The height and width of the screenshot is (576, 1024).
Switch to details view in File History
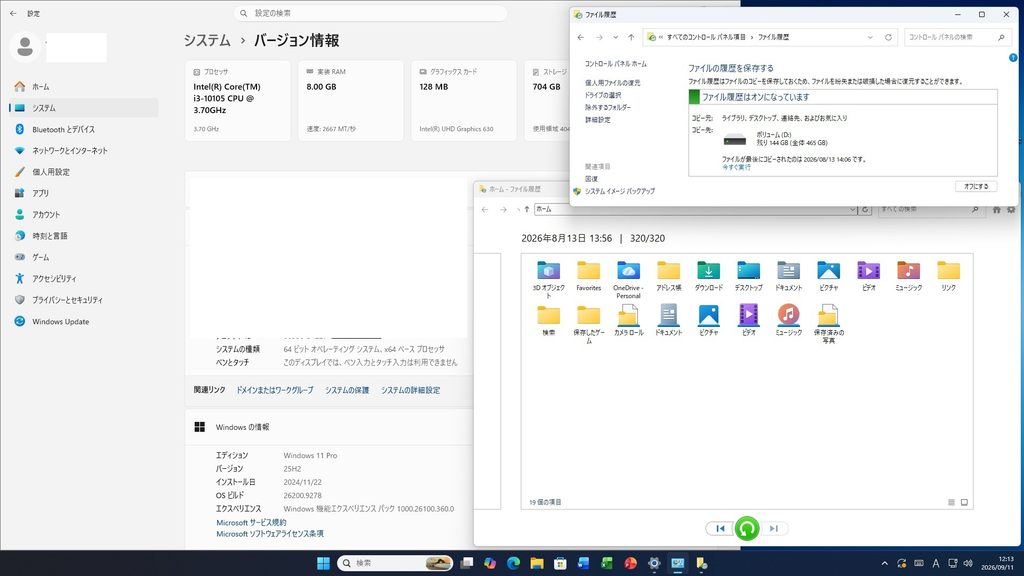tap(952, 502)
